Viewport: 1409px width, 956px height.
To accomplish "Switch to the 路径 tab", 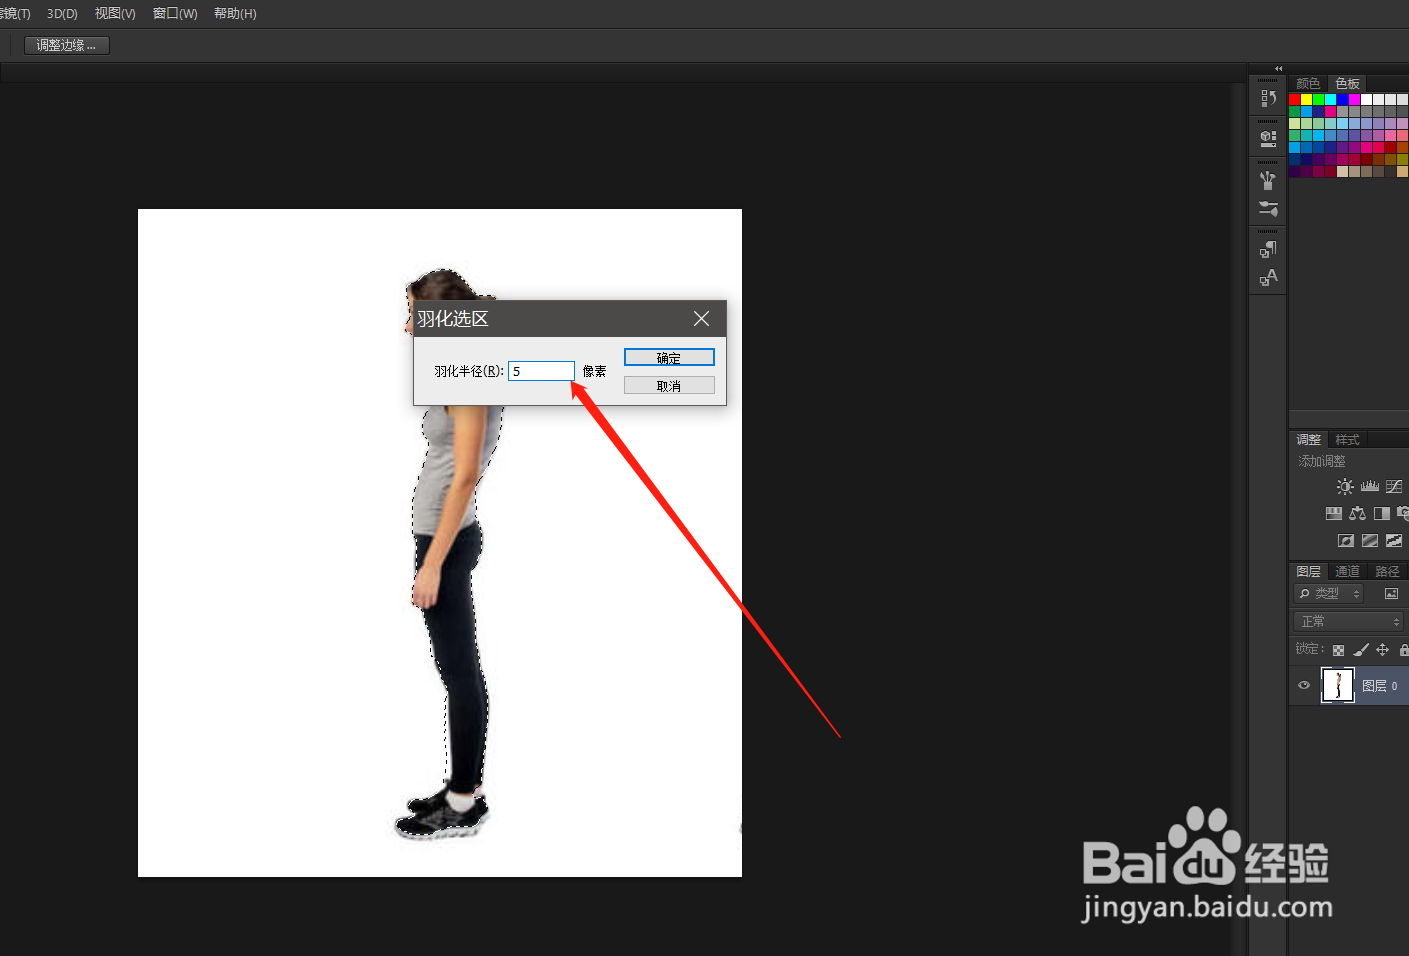I will 1387,572.
